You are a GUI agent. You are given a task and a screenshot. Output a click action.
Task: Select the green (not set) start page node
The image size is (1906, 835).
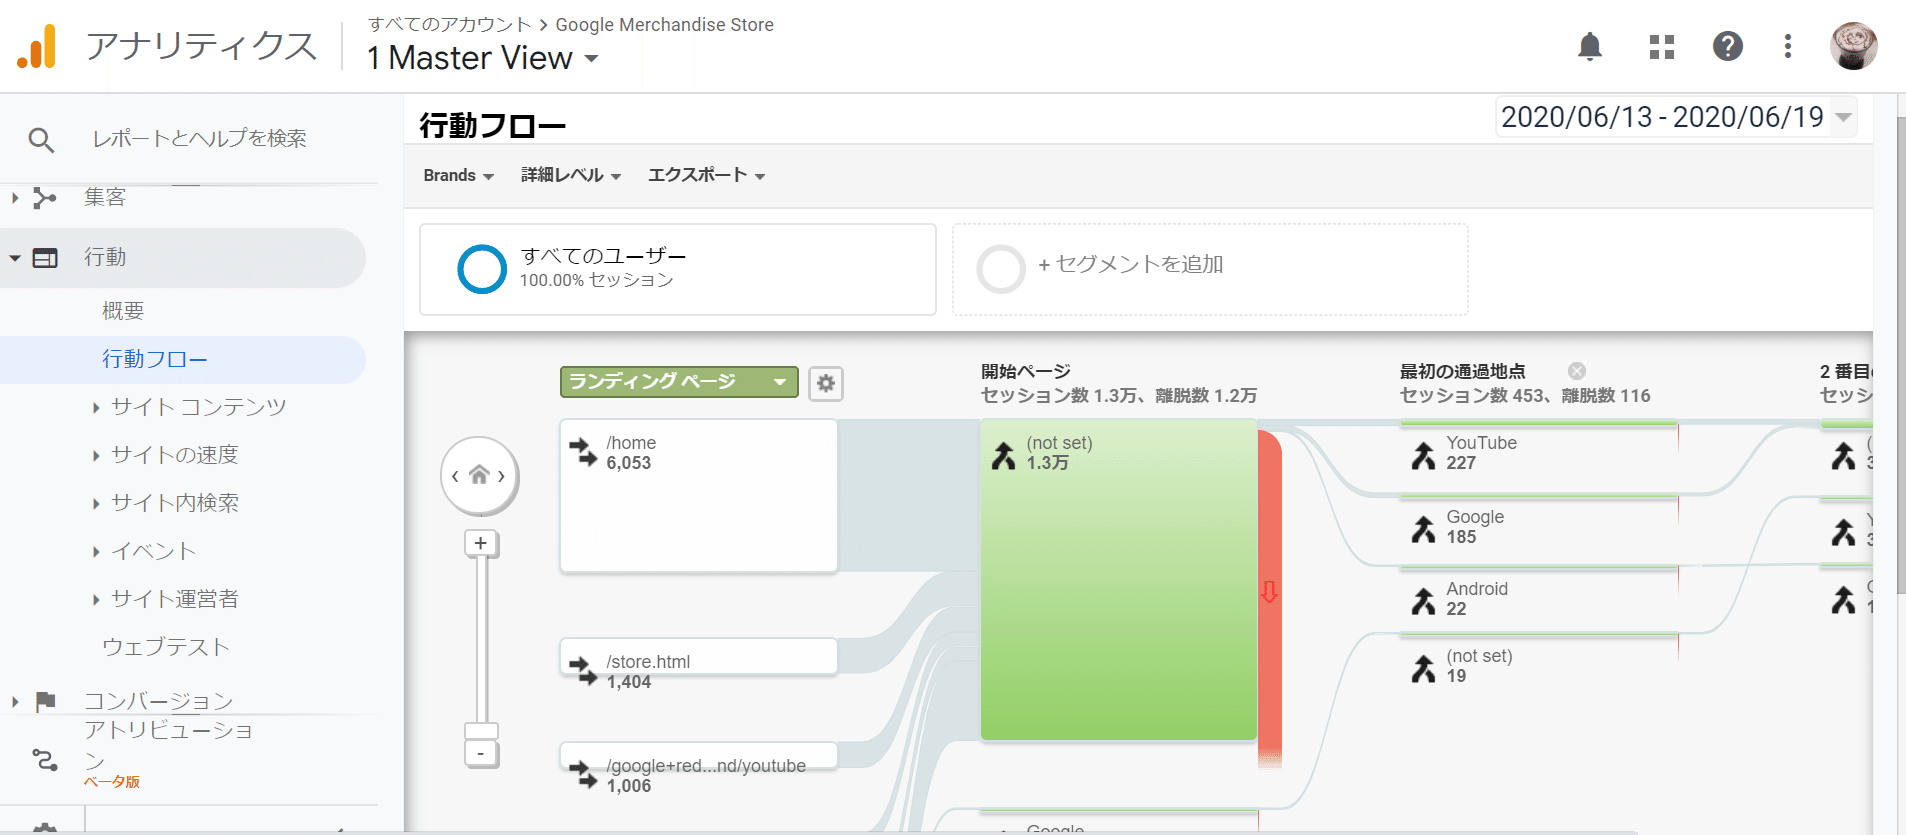(1118, 579)
